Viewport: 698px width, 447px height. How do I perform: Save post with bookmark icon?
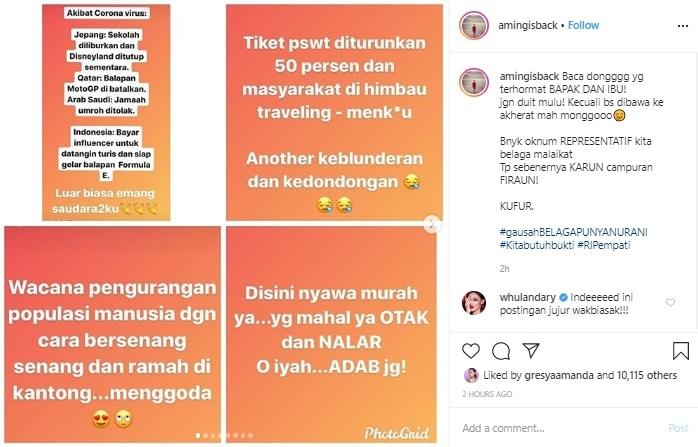click(x=681, y=351)
